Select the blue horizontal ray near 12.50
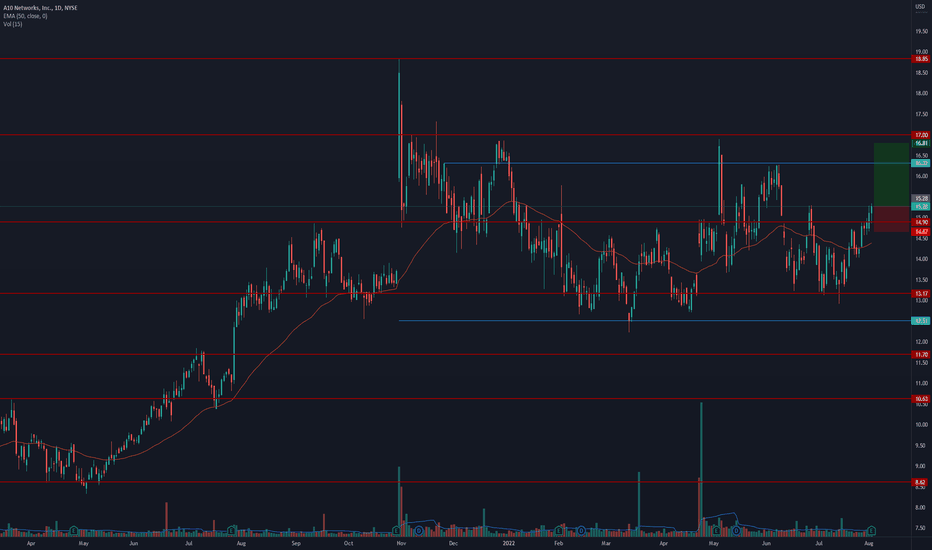 654,320
